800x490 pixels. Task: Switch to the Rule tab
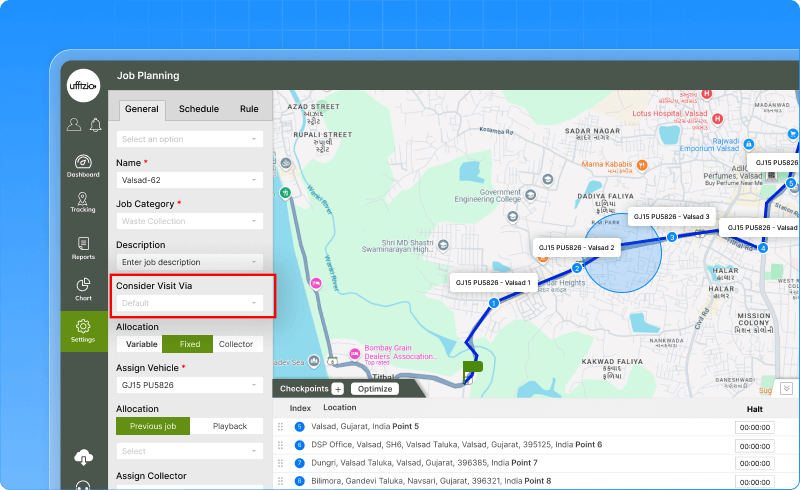249,110
